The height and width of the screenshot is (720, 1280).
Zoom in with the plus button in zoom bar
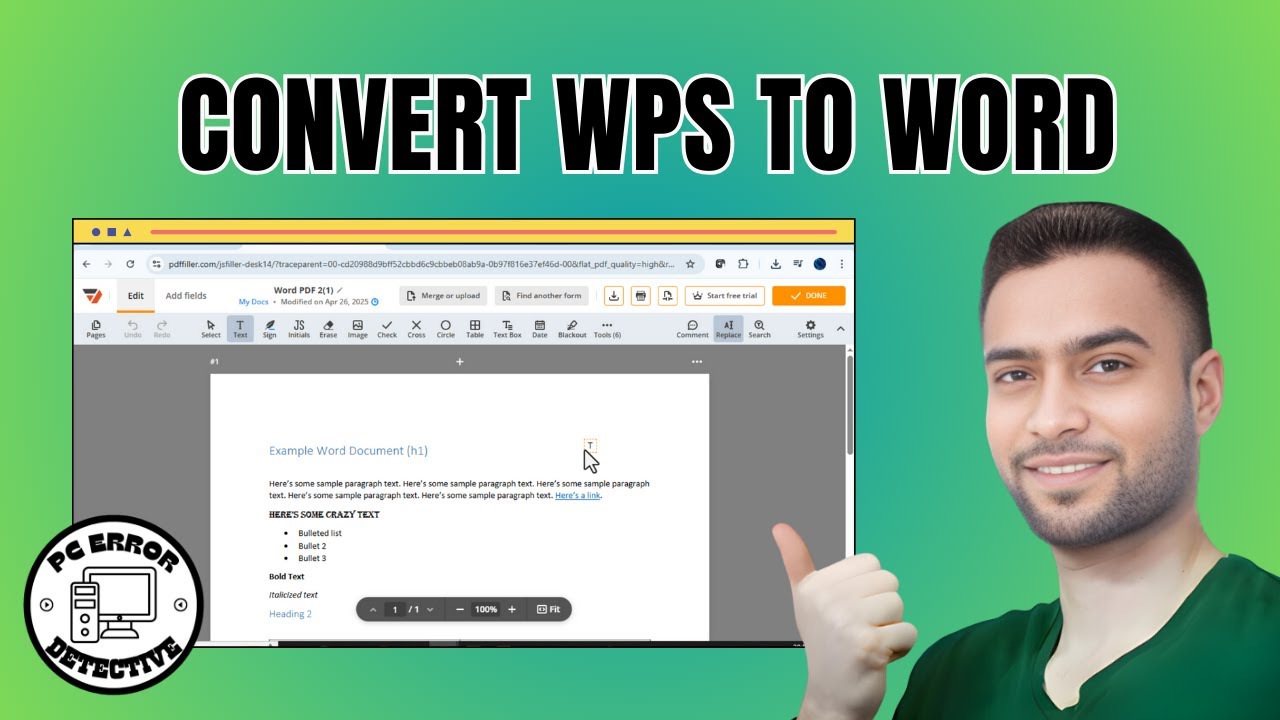pyautogui.click(x=512, y=609)
